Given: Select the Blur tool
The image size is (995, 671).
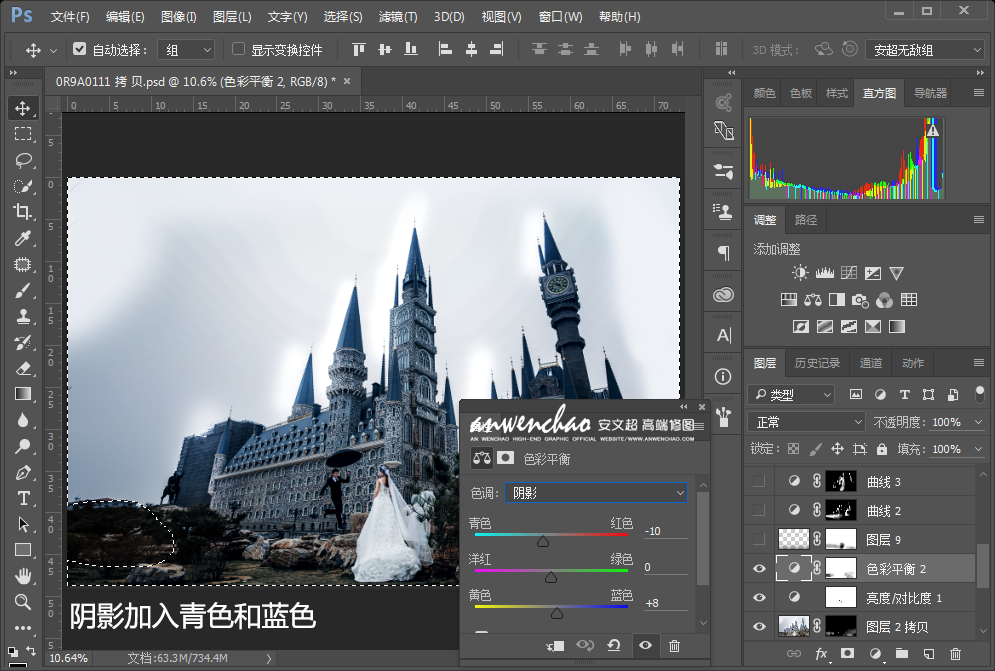Looking at the screenshot, I should (23, 420).
